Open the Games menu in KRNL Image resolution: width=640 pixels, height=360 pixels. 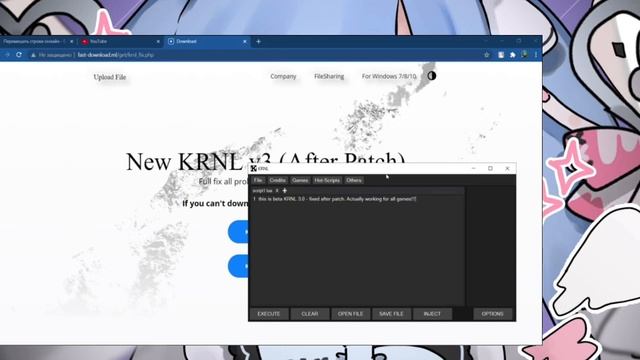click(300, 180)
